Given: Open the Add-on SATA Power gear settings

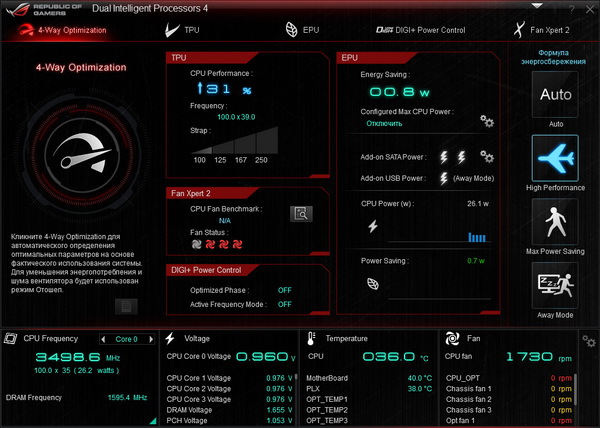Looking at the screenshot, I should pos(487,156).
